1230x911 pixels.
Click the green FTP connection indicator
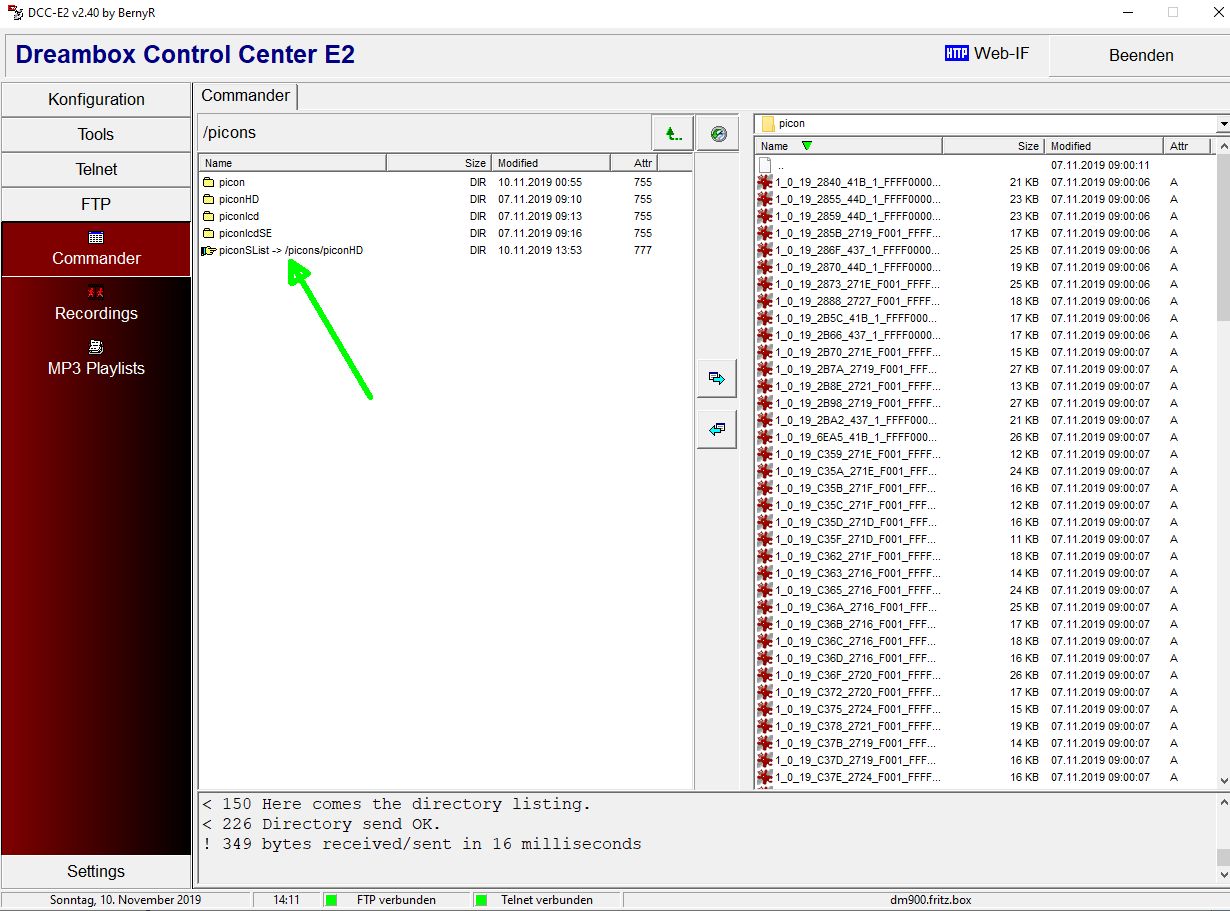[x=331, y=900]
